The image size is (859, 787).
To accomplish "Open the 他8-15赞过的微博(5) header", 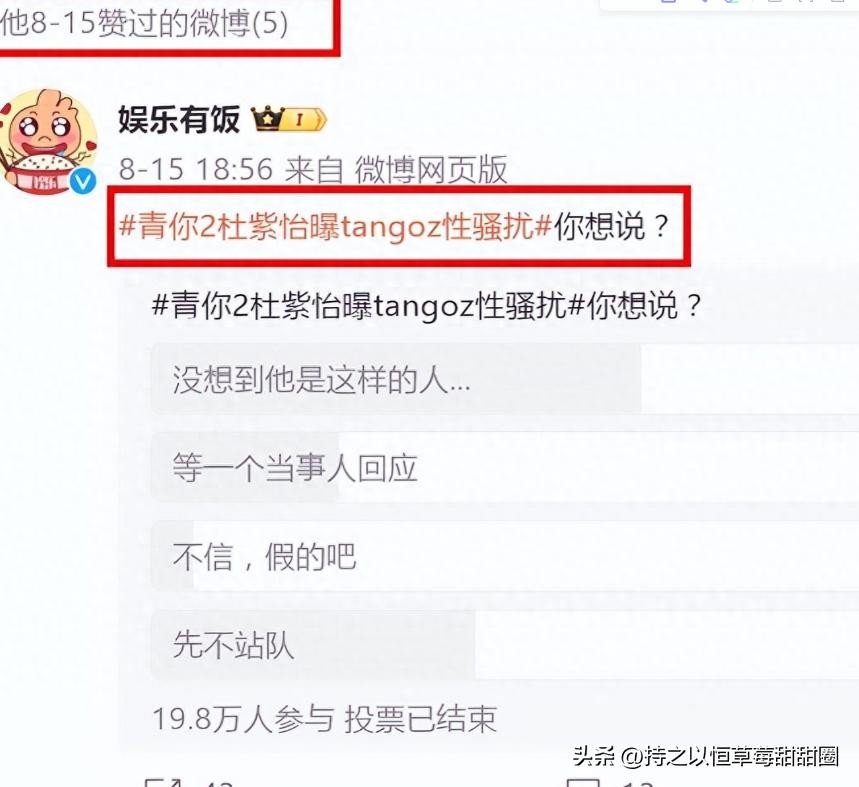I will tap(144, 24).
